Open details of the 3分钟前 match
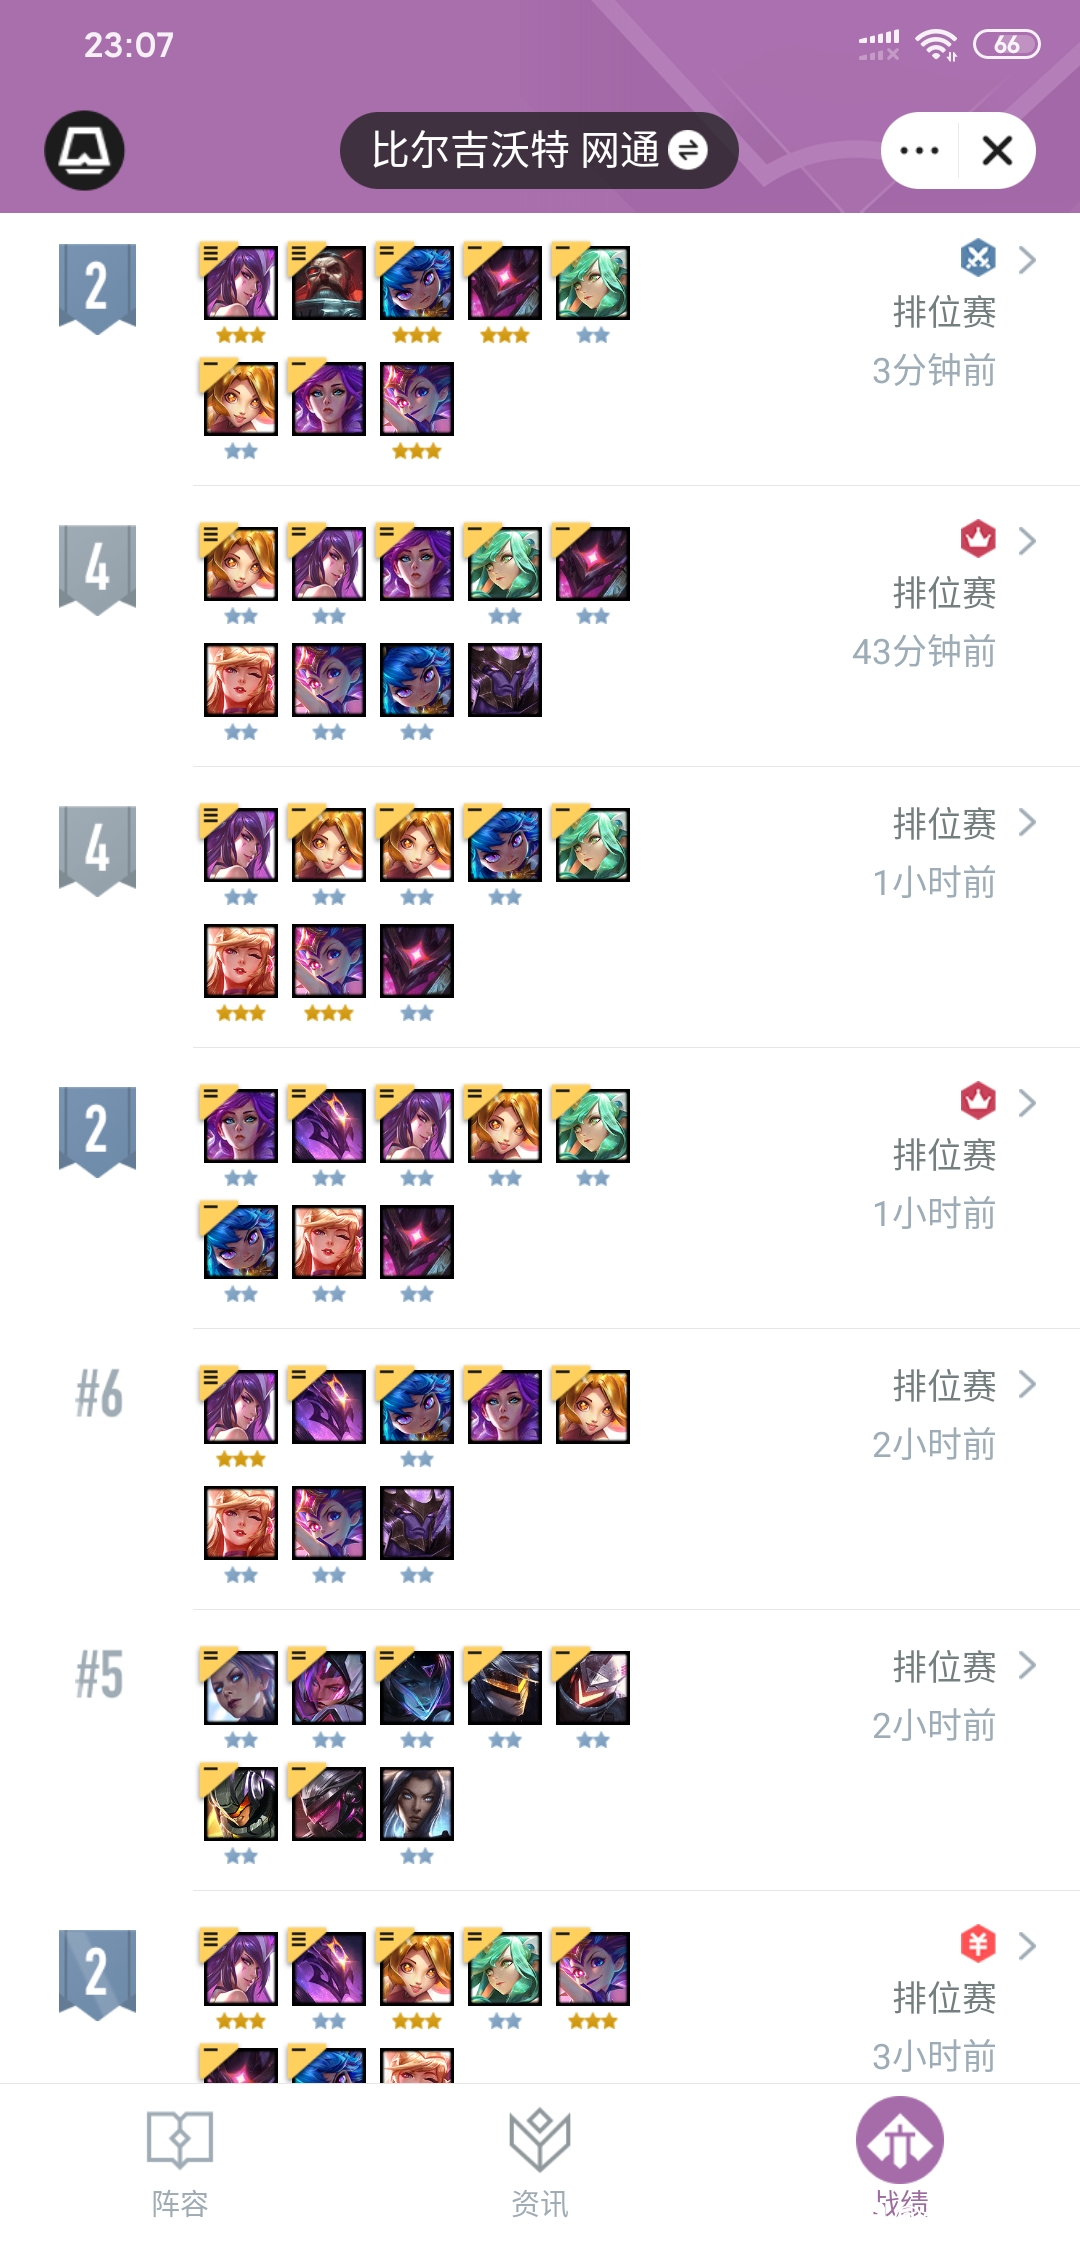The width and height of the screenshot is (1080, 2248). coord(636,349)
